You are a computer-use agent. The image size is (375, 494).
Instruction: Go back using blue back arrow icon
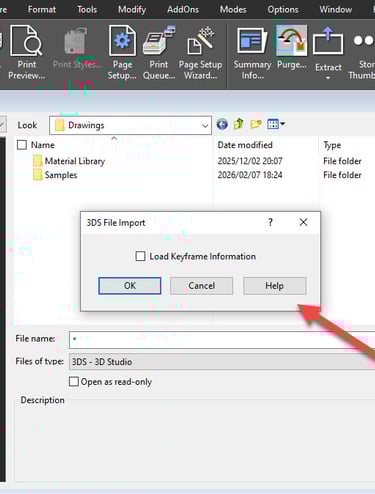(x=222, y=124)
